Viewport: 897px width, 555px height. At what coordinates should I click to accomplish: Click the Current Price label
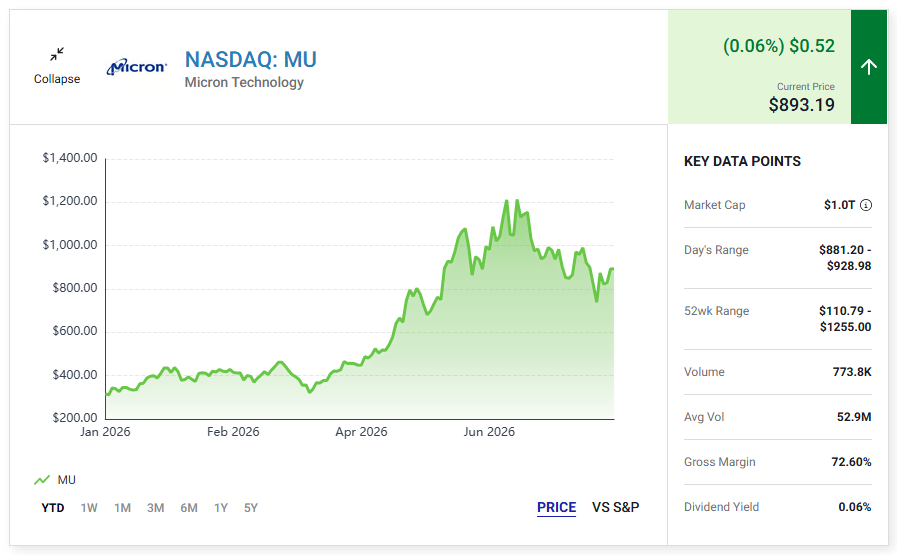click(805, 87)
